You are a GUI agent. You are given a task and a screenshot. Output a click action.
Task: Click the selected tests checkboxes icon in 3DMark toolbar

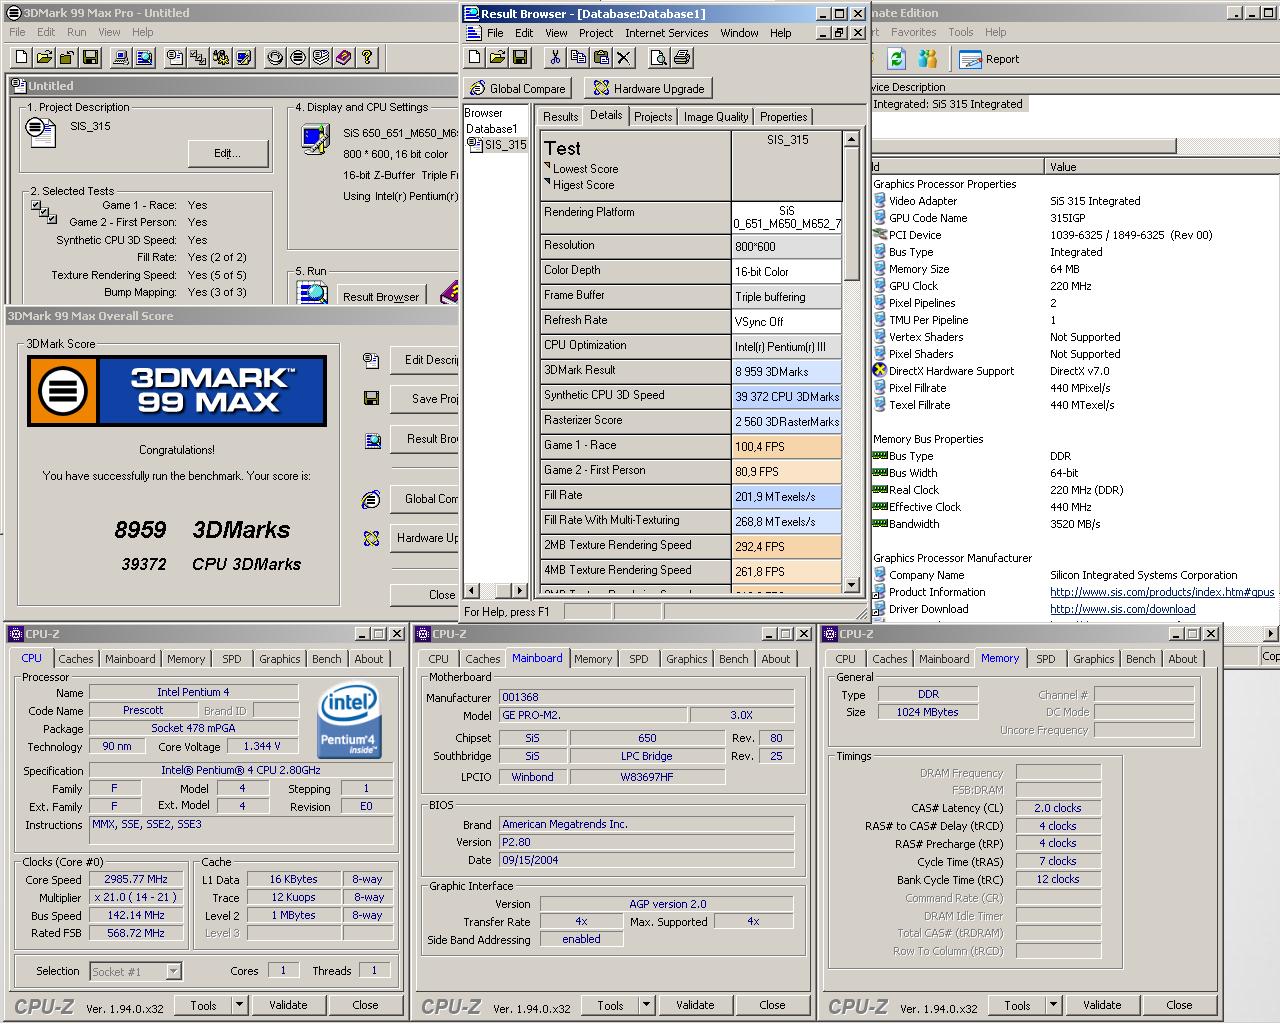[x=198, y=58]
